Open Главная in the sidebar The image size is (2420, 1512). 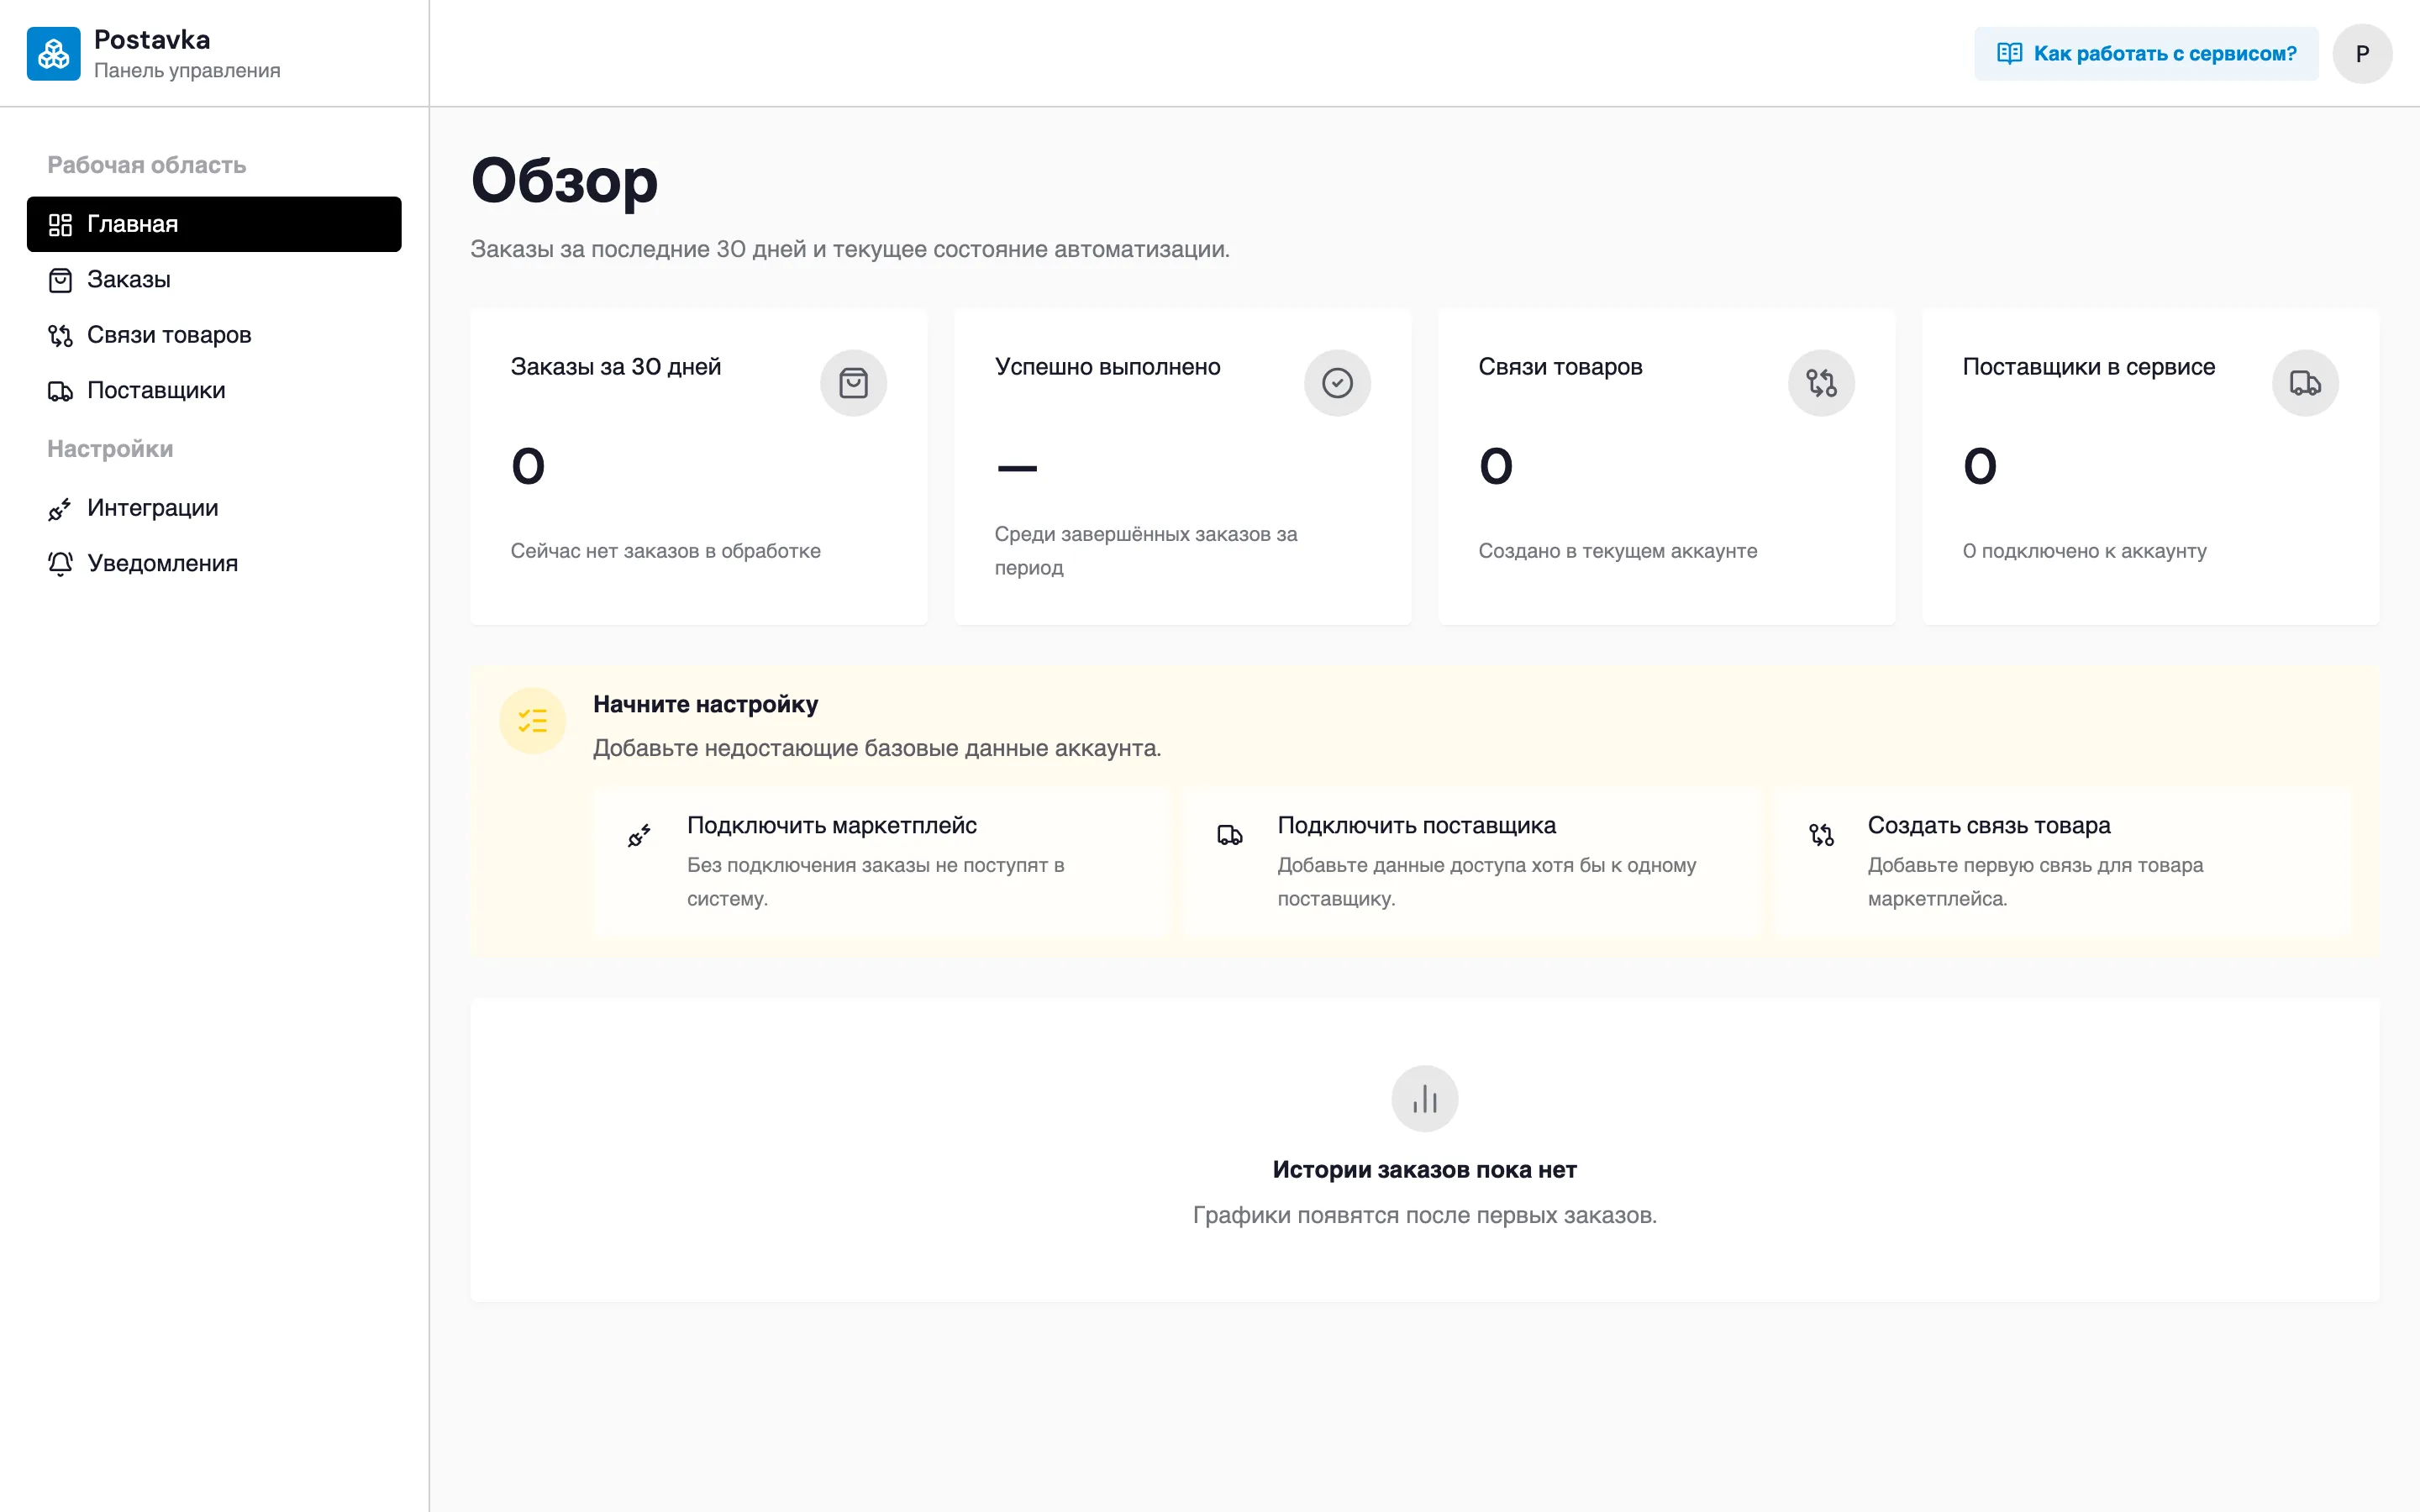click(214, 224)
